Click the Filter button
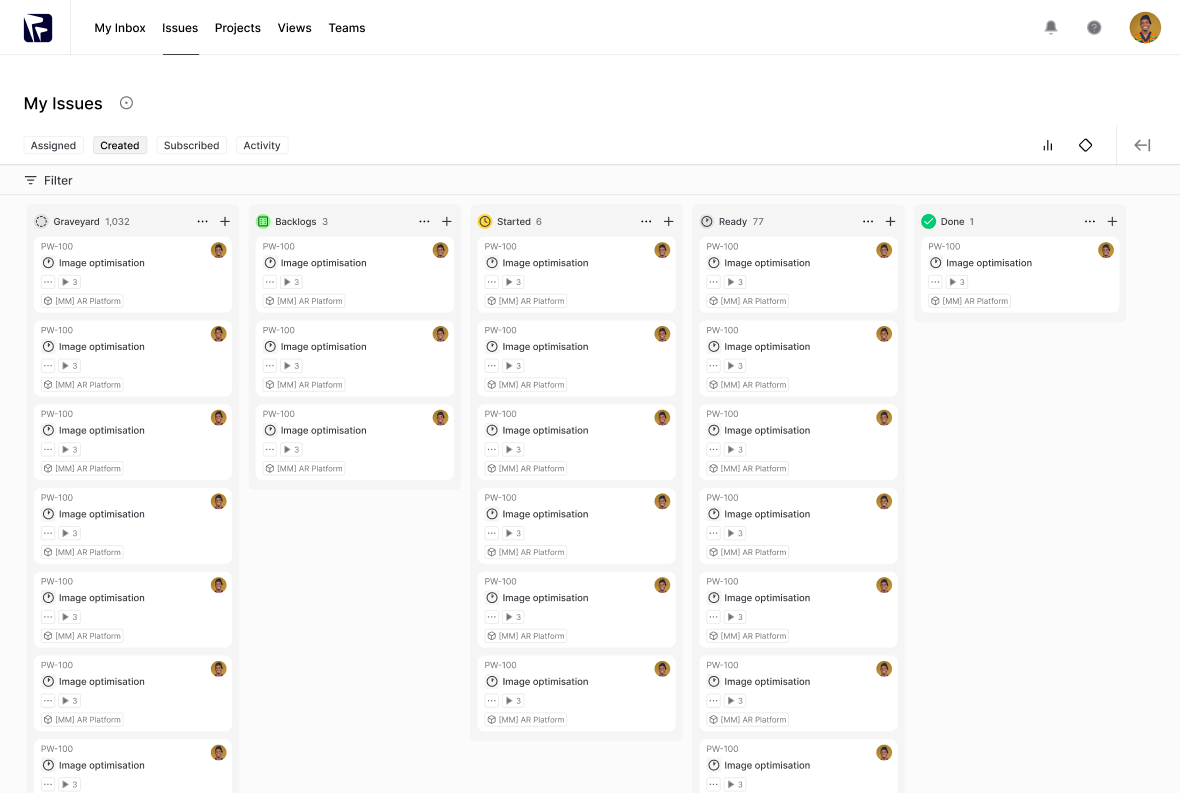Viewport: 1180px width, 793px height. [x=48, y=180]
